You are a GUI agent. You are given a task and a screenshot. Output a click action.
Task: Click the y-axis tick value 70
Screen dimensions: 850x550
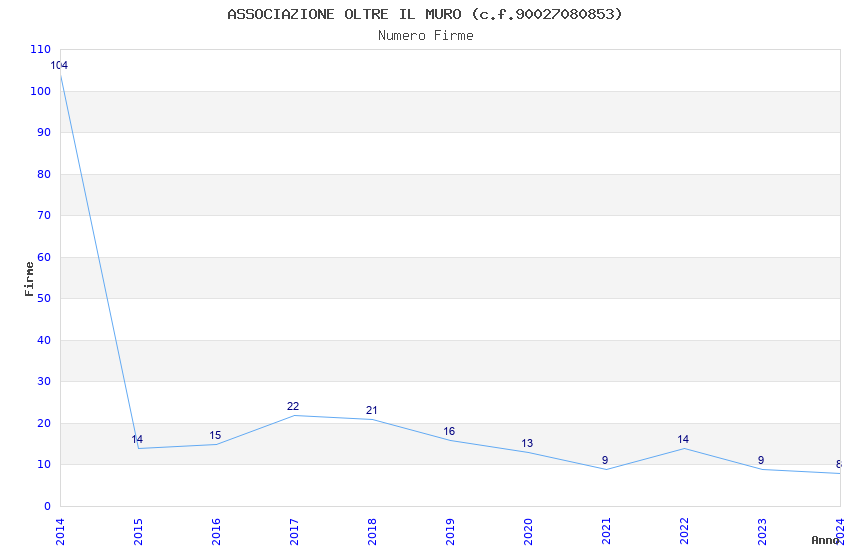44,215
